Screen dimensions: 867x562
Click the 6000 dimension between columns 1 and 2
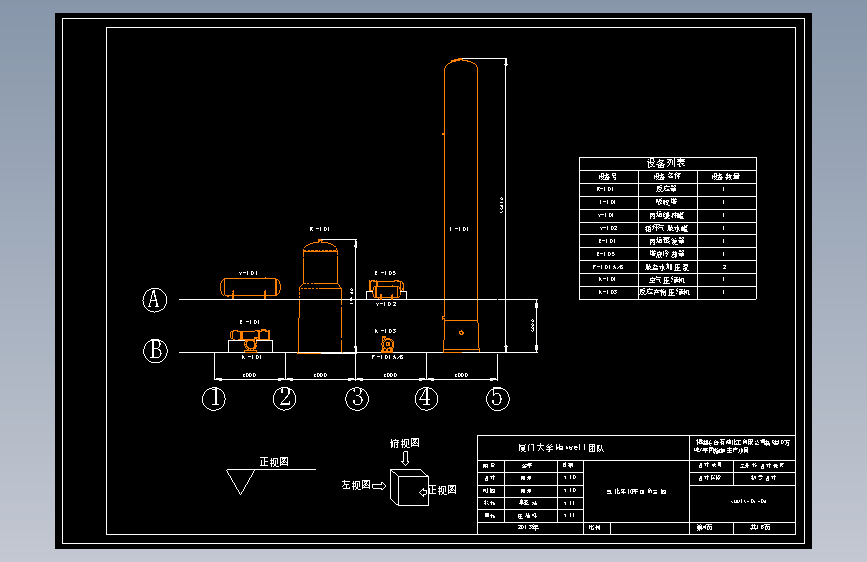tap(250, 375)
